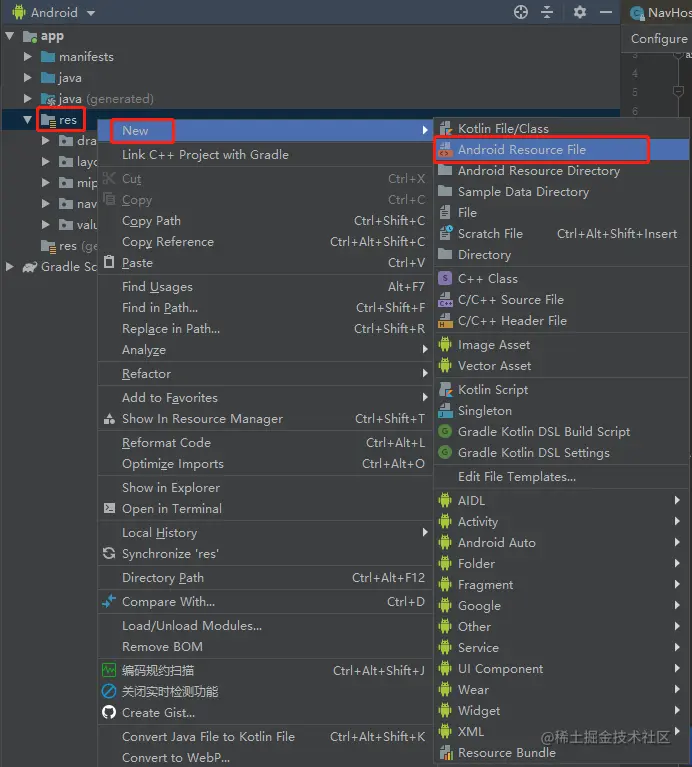The image size is (692, 767).
Task: Click Kotlin File/Class icon in submenu
Action: [x=446, y=129]
